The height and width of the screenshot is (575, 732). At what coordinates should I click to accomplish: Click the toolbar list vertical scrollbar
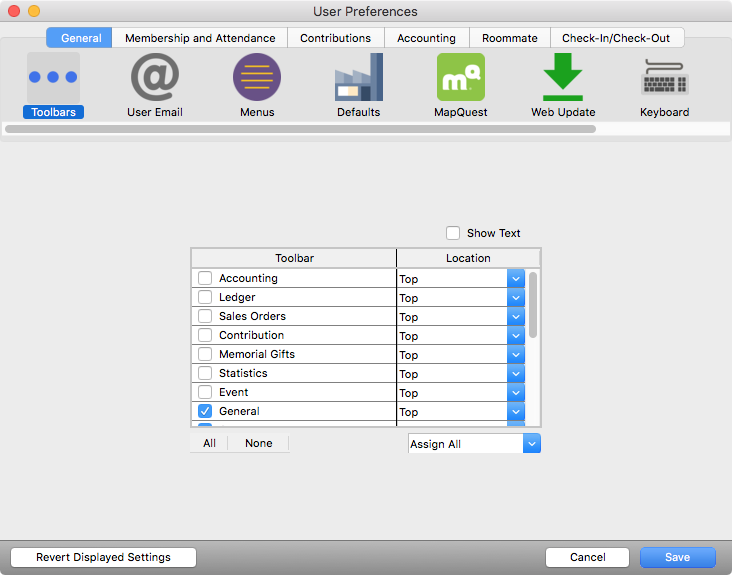pyautogui.click(x=533, y=305)
